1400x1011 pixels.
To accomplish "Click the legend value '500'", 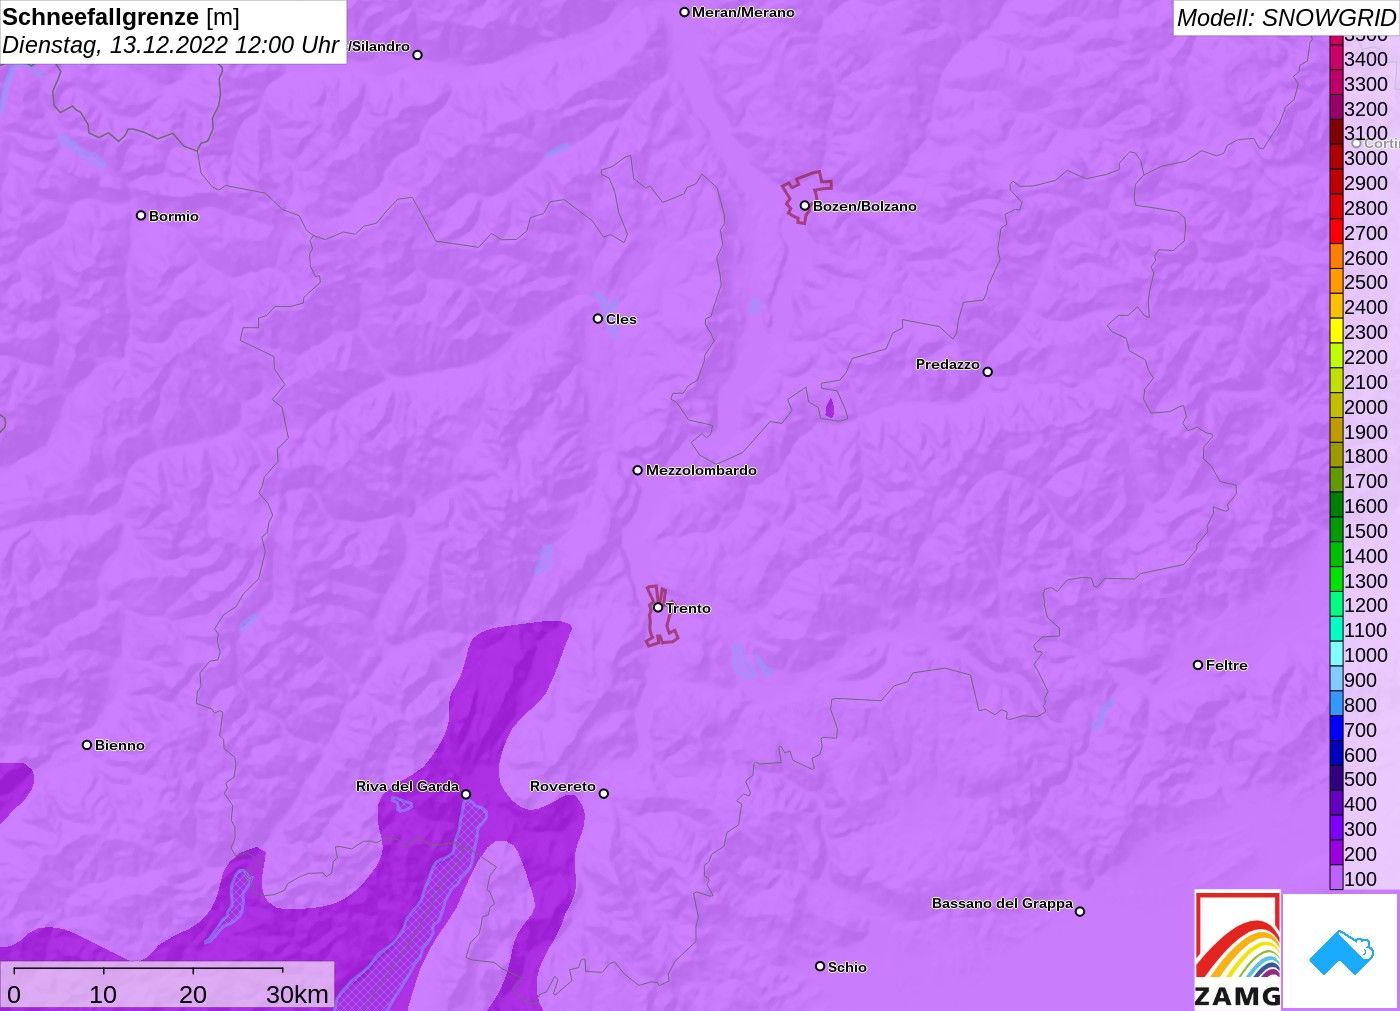I will tap(1360, 779).
